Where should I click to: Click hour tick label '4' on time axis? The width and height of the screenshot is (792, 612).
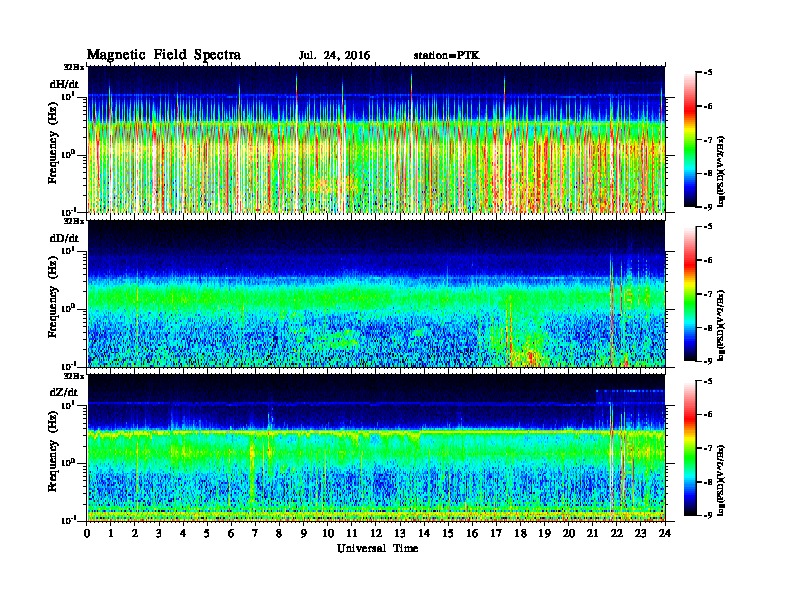(183, 534)
